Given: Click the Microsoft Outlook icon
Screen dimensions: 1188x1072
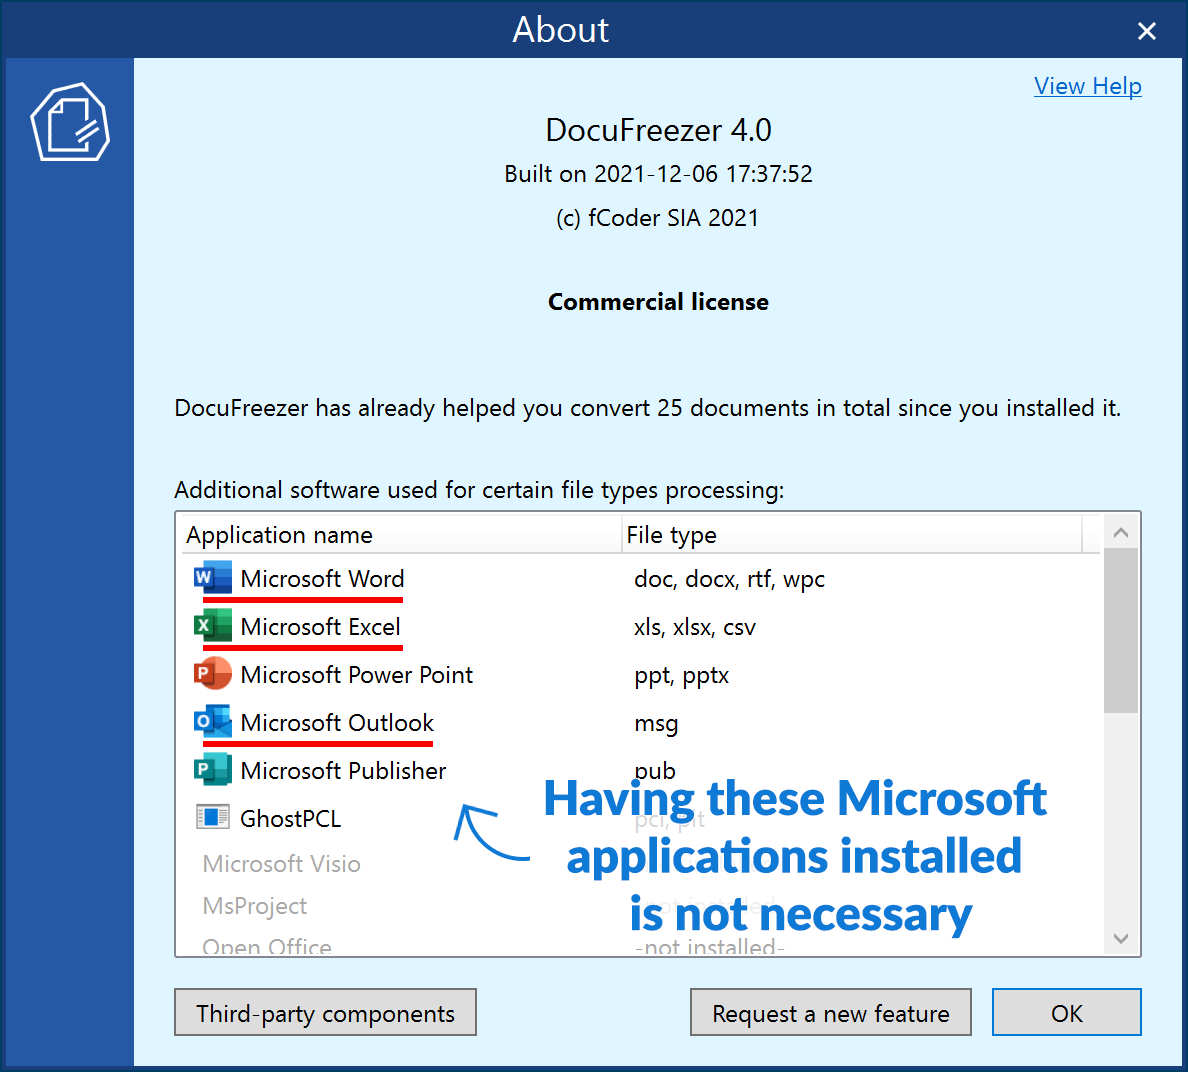Looking at the screenshot, I should [x=213, y=722].
